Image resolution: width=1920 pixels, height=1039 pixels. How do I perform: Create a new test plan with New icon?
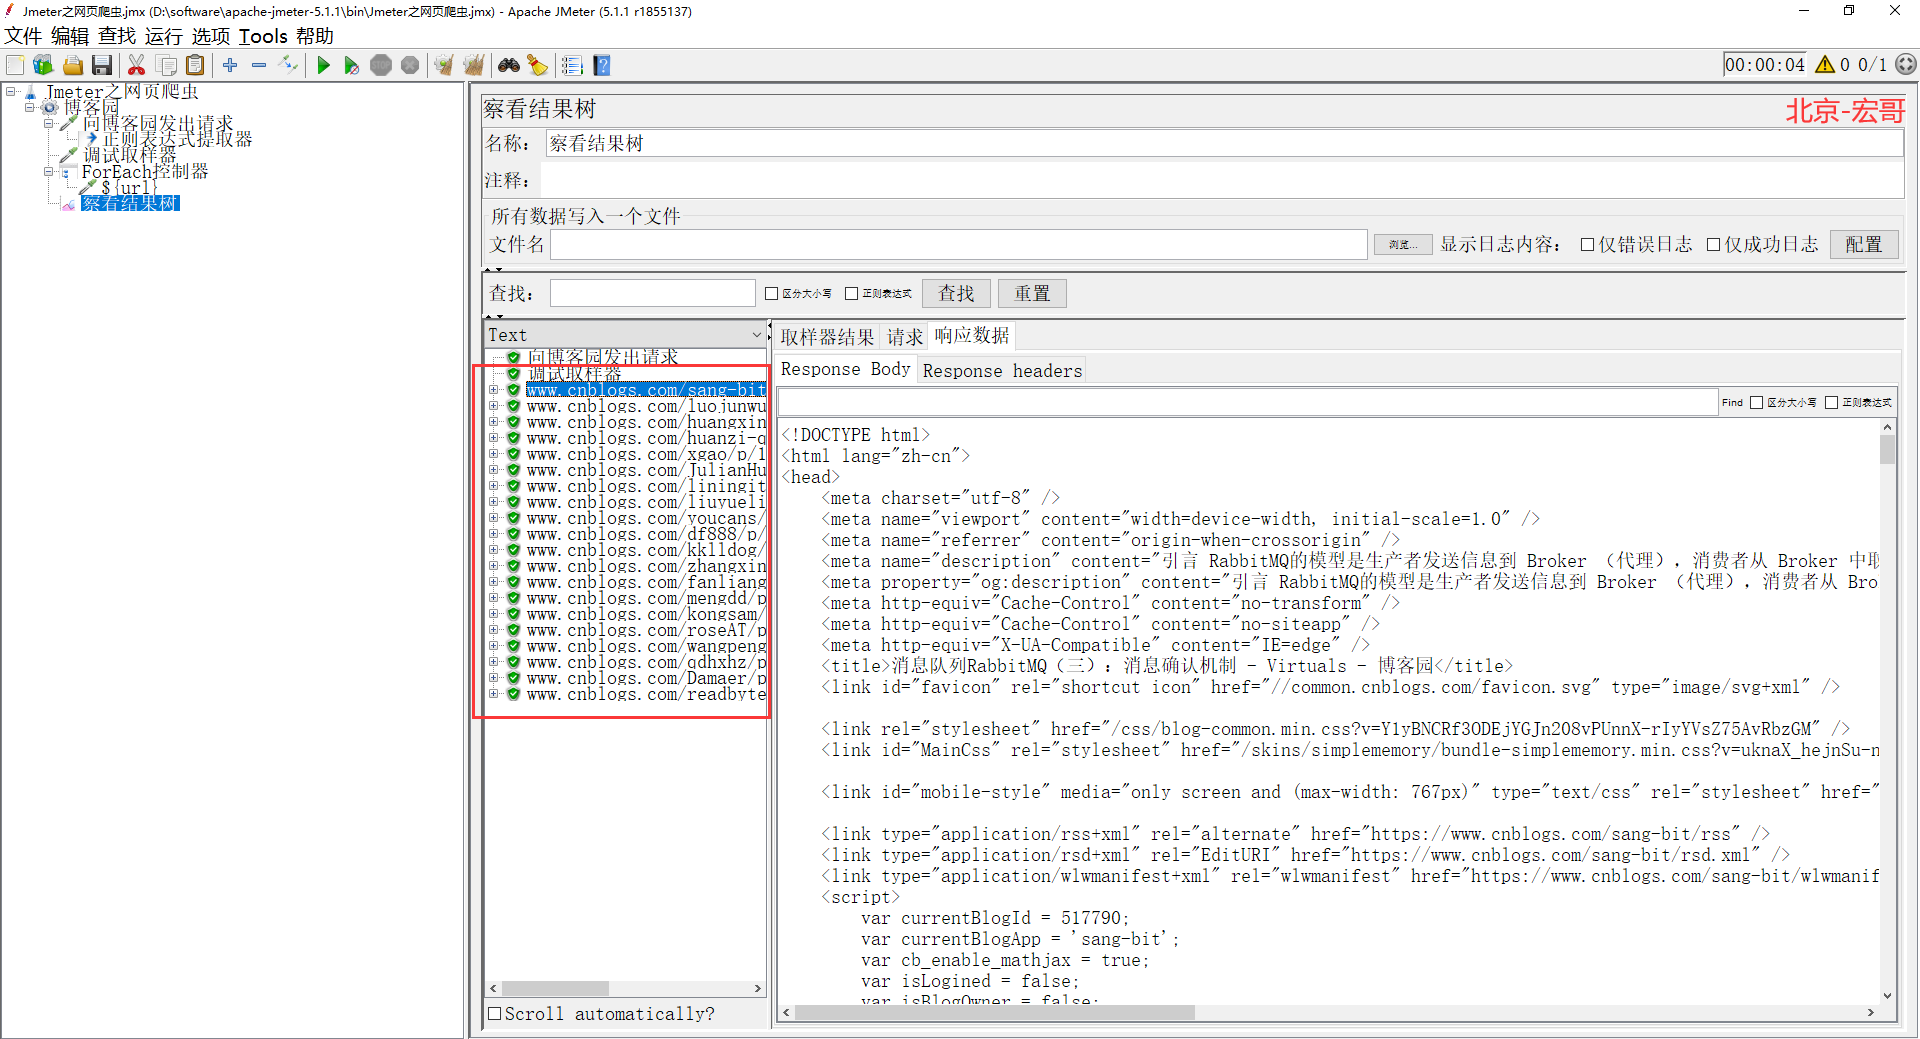pos(15,65)
